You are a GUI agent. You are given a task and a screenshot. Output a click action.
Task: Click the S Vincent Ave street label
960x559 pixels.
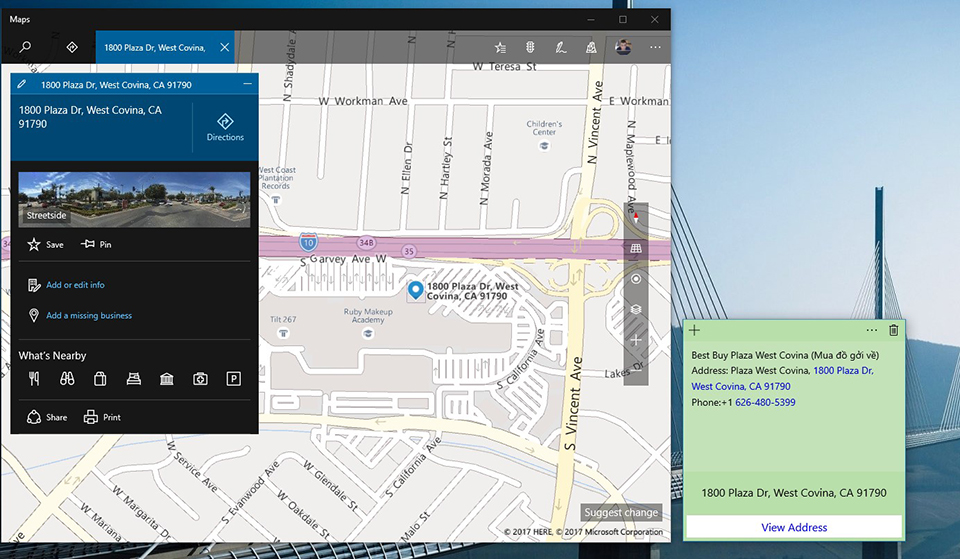point(572,405)
